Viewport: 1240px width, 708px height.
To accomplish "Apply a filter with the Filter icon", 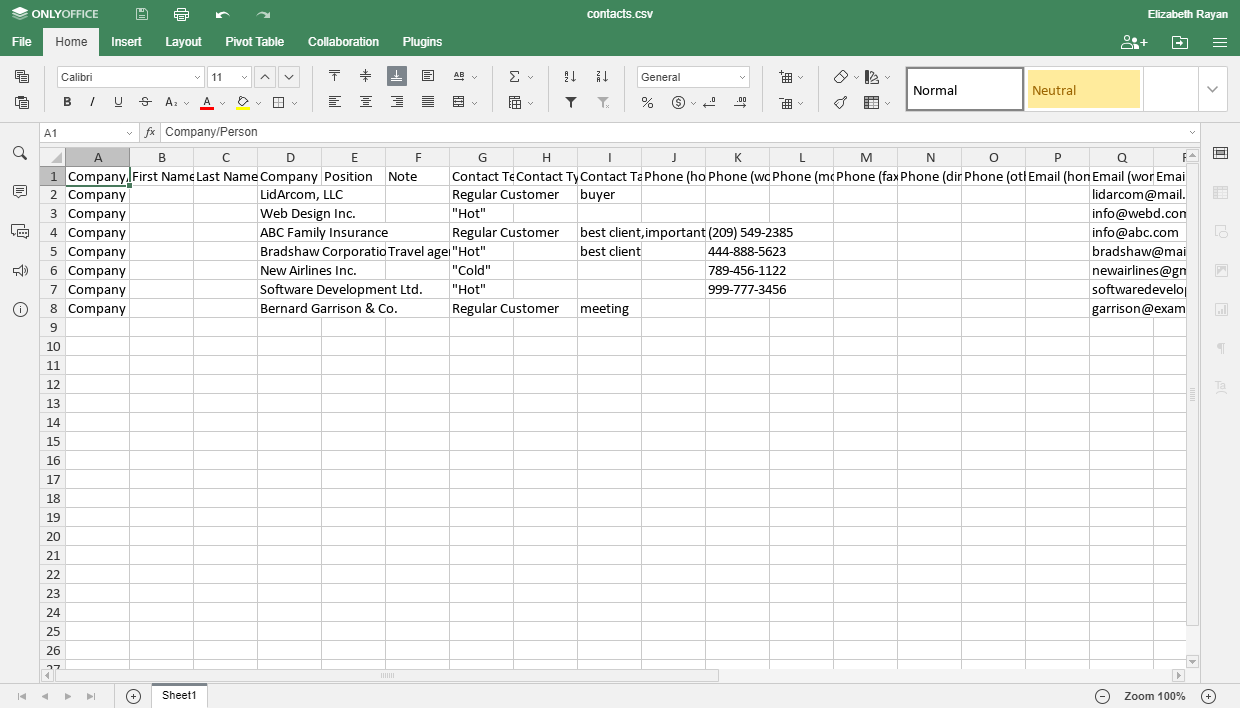I will tap(571, 103).
